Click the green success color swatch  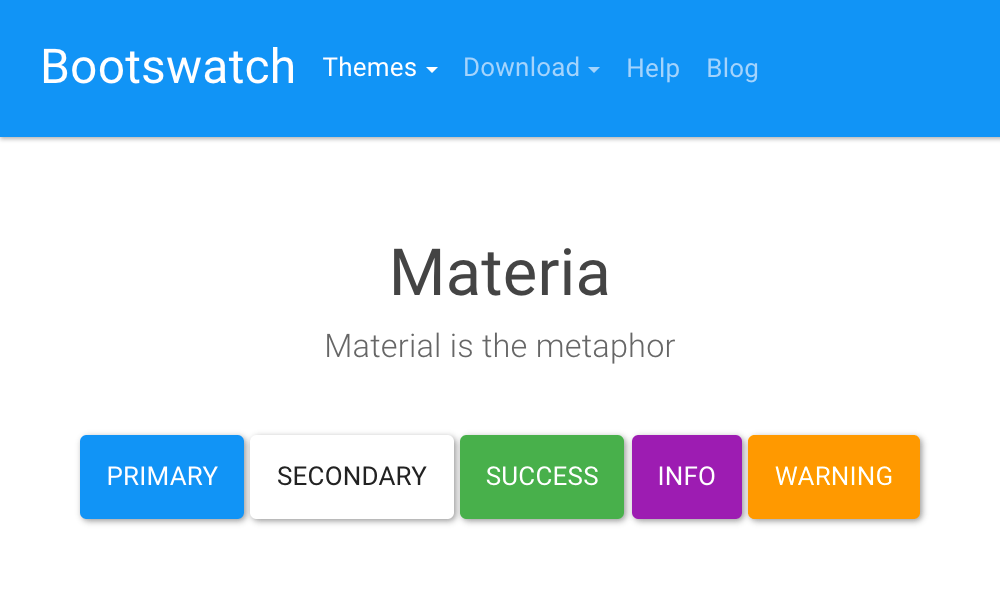coord(542,477)
